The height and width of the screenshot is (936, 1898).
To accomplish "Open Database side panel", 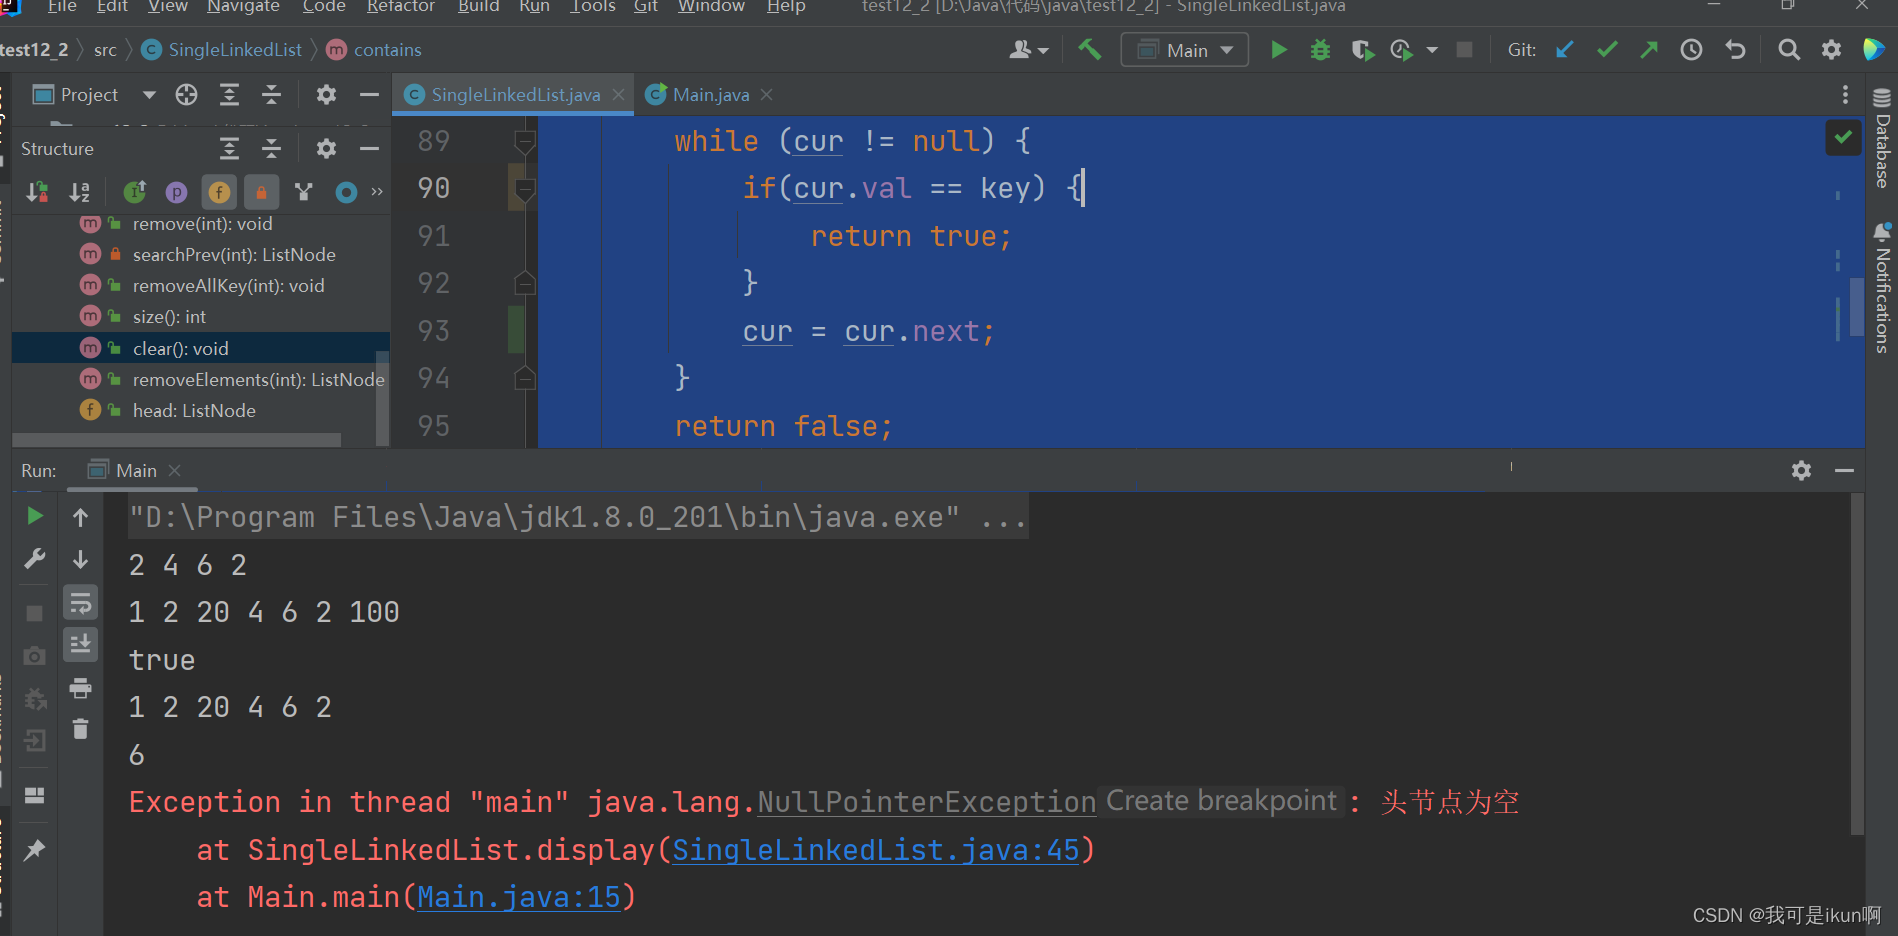I will [1882, 138].
